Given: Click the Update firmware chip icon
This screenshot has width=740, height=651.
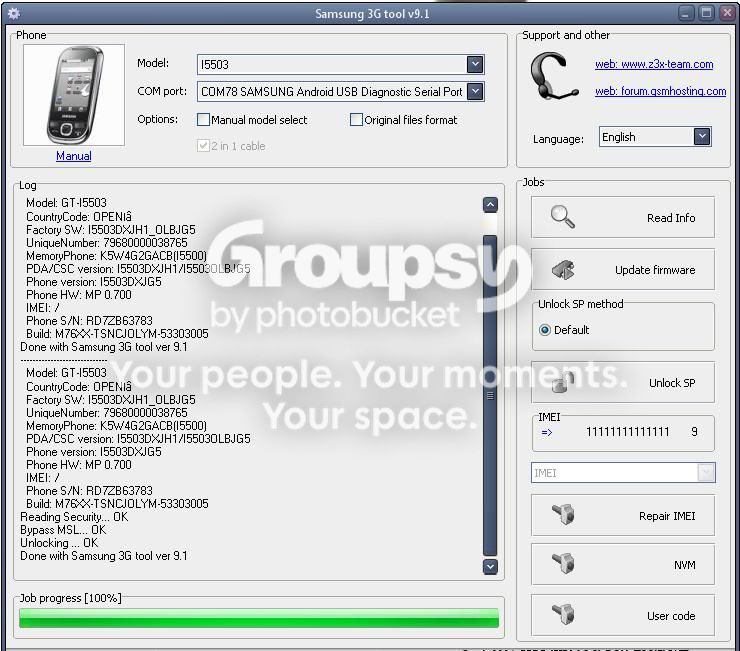Looking at the screenshot, I should (x=563, y=270).
